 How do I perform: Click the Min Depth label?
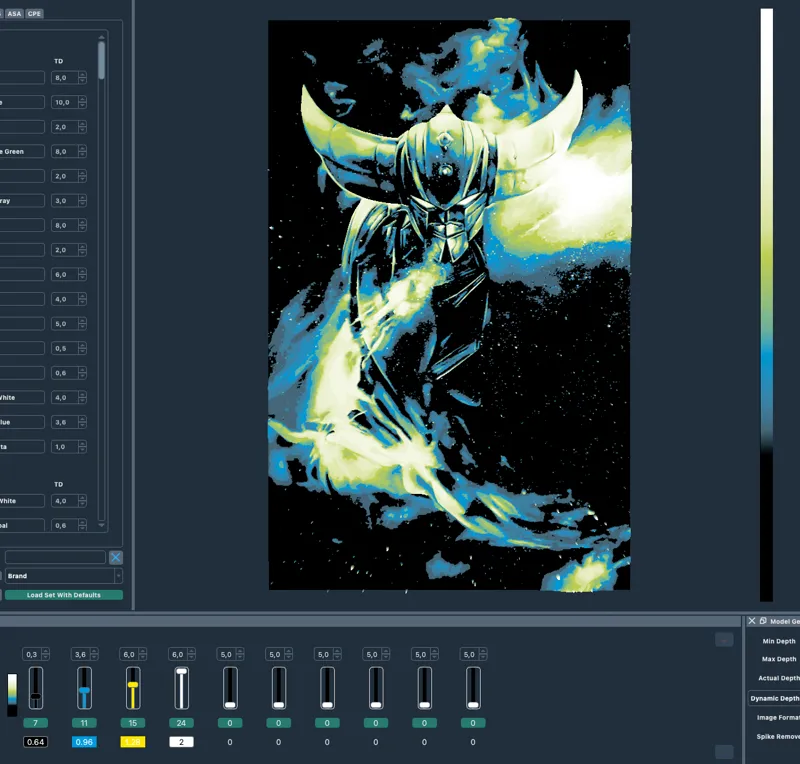(779, 641)
